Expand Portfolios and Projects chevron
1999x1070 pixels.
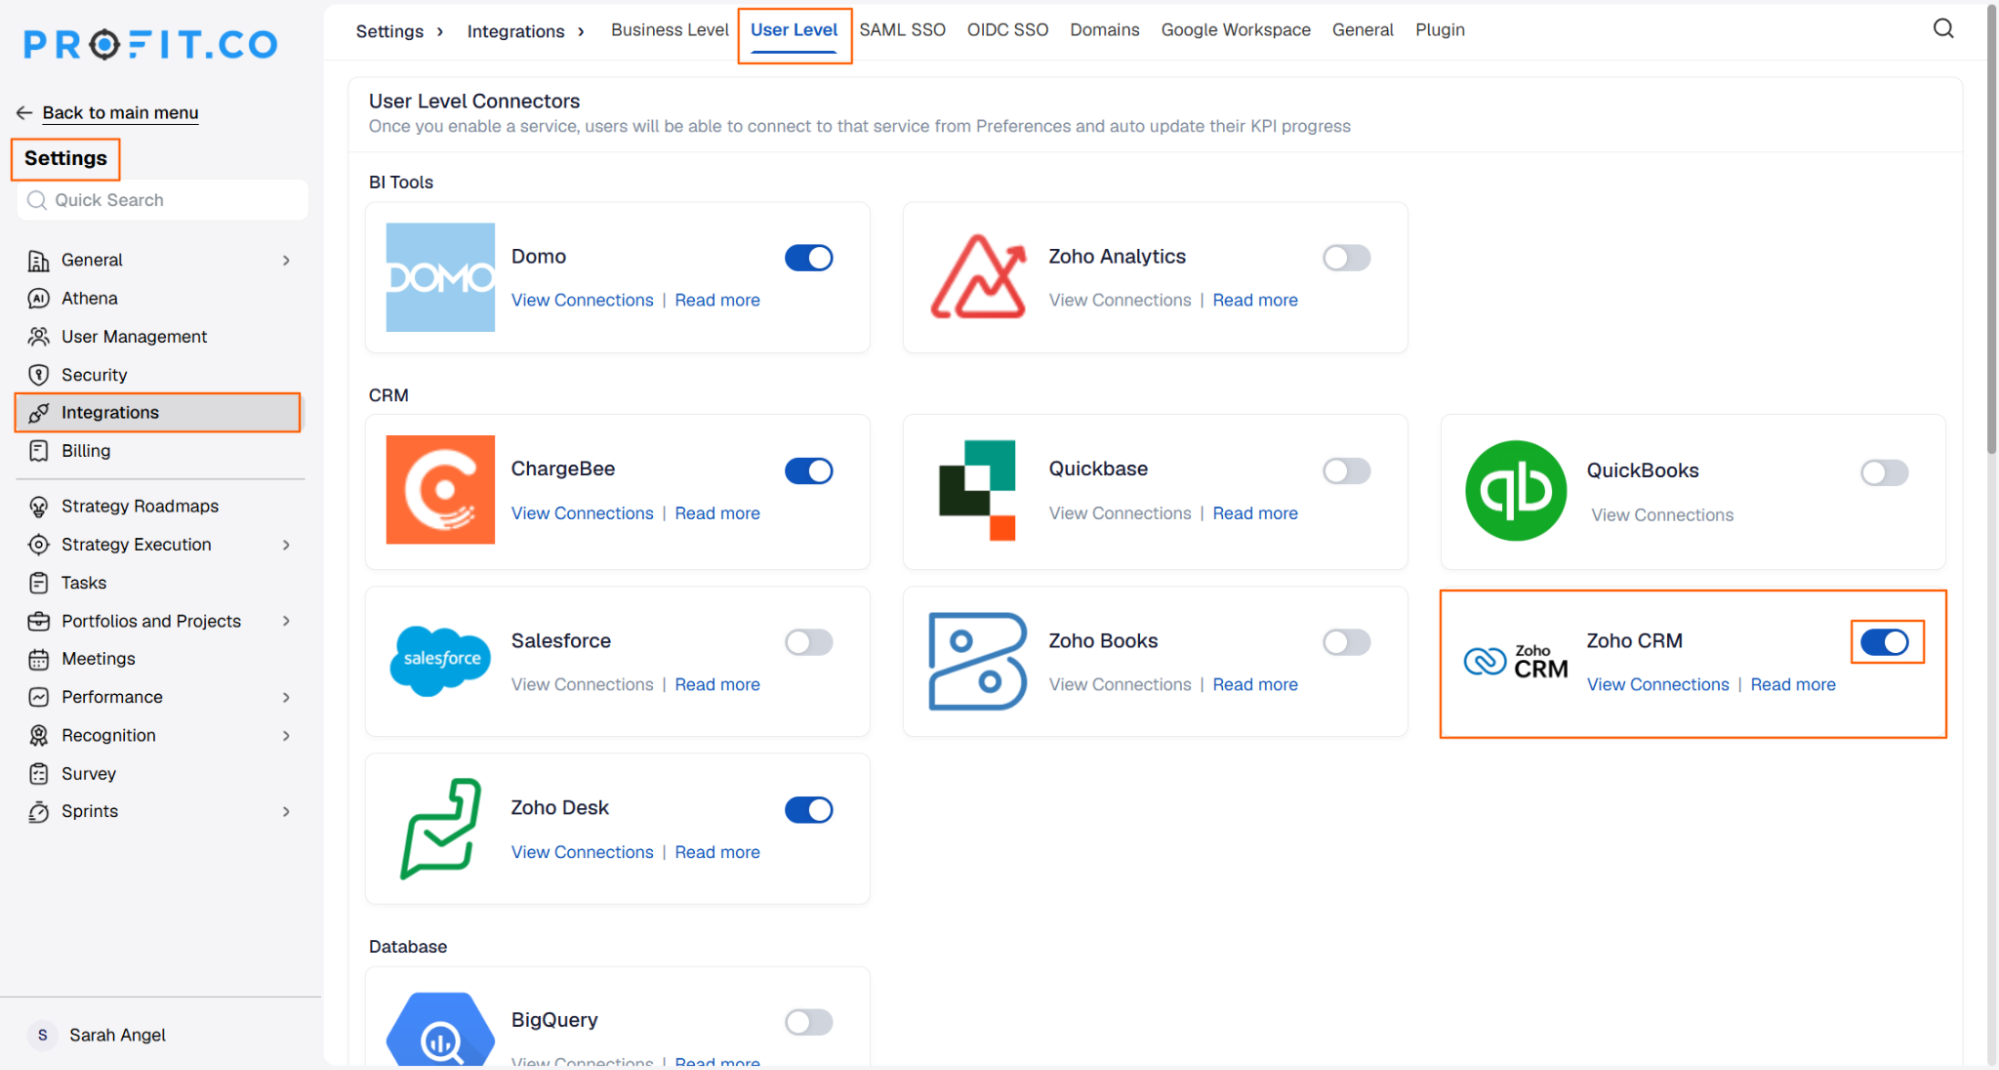pos(286,621)
